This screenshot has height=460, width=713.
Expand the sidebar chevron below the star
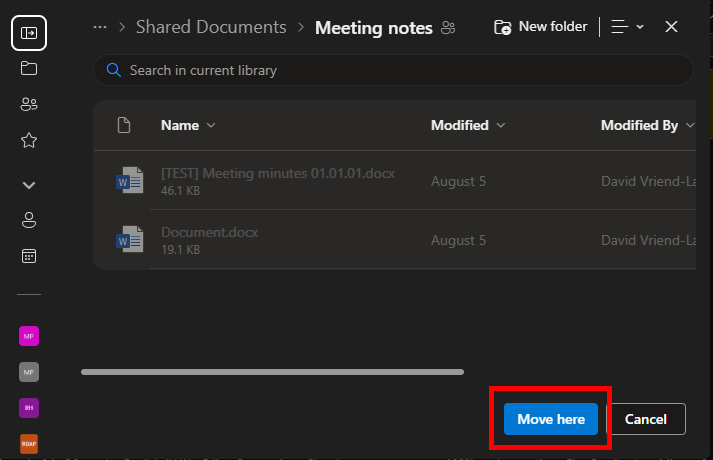[x=28, y=185]
